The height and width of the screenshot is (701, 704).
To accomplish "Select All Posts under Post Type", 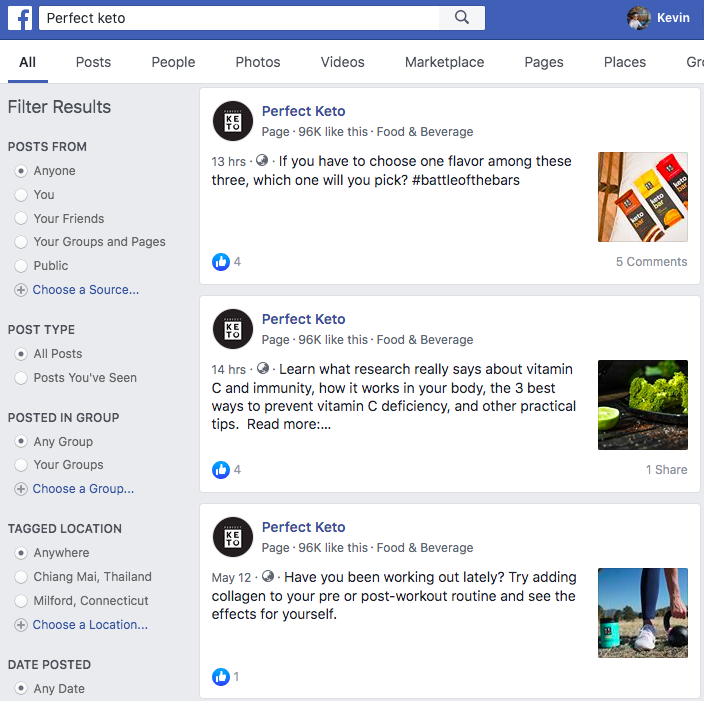I will coord(21,354).
